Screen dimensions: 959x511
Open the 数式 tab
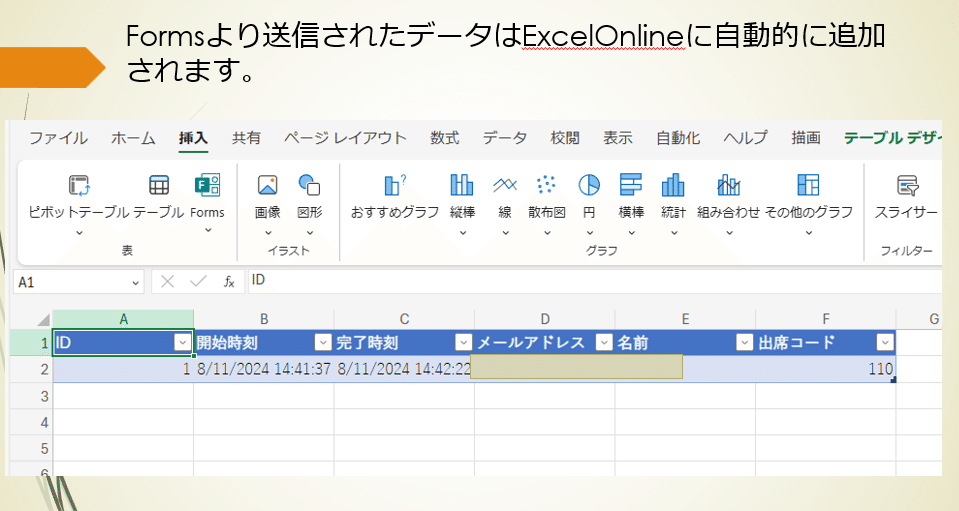(x=445, y=138)
